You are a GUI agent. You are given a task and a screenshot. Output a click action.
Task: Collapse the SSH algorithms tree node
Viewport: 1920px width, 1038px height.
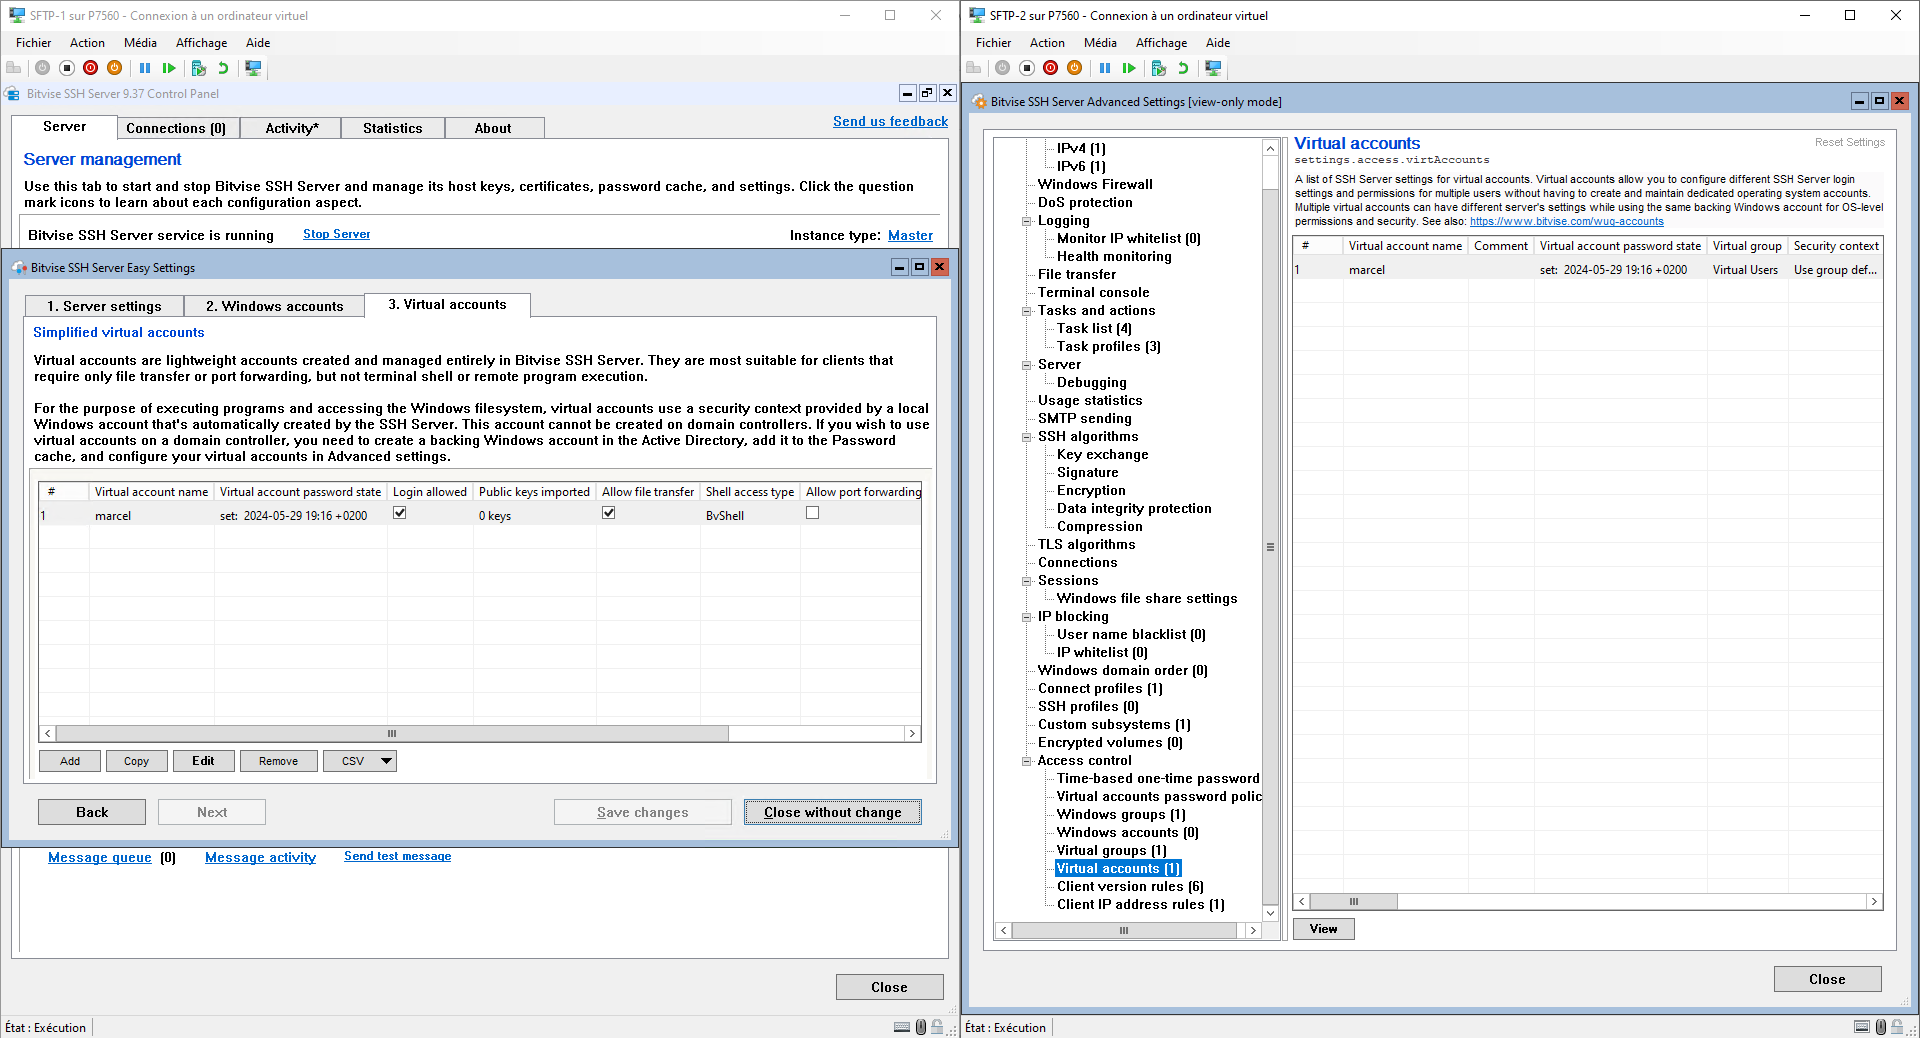point(1027,437)
